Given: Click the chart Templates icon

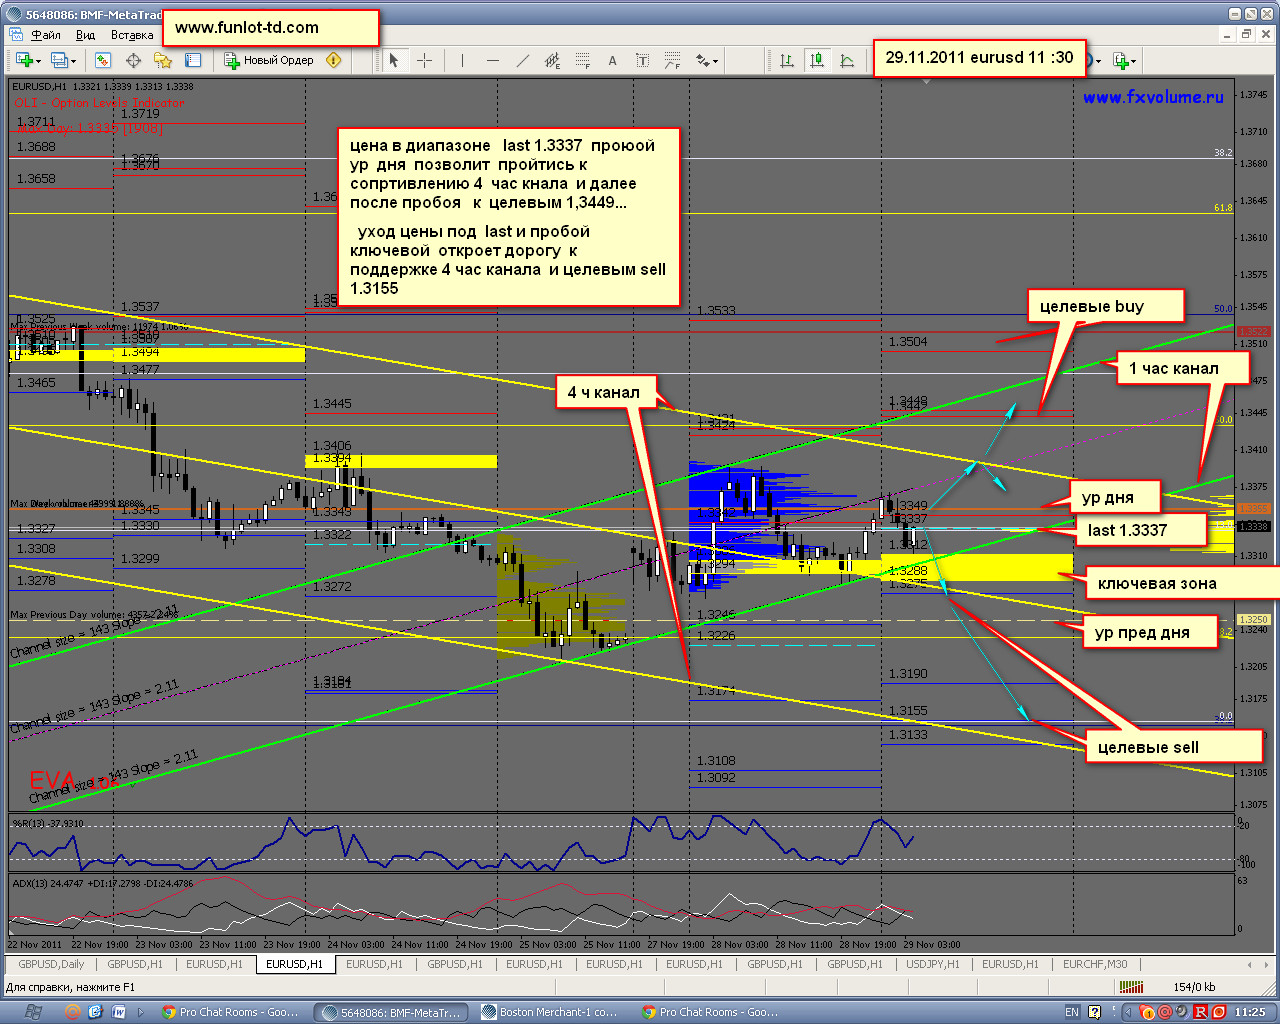Looking at the screenshot, I should click(x=1121, y=60).
